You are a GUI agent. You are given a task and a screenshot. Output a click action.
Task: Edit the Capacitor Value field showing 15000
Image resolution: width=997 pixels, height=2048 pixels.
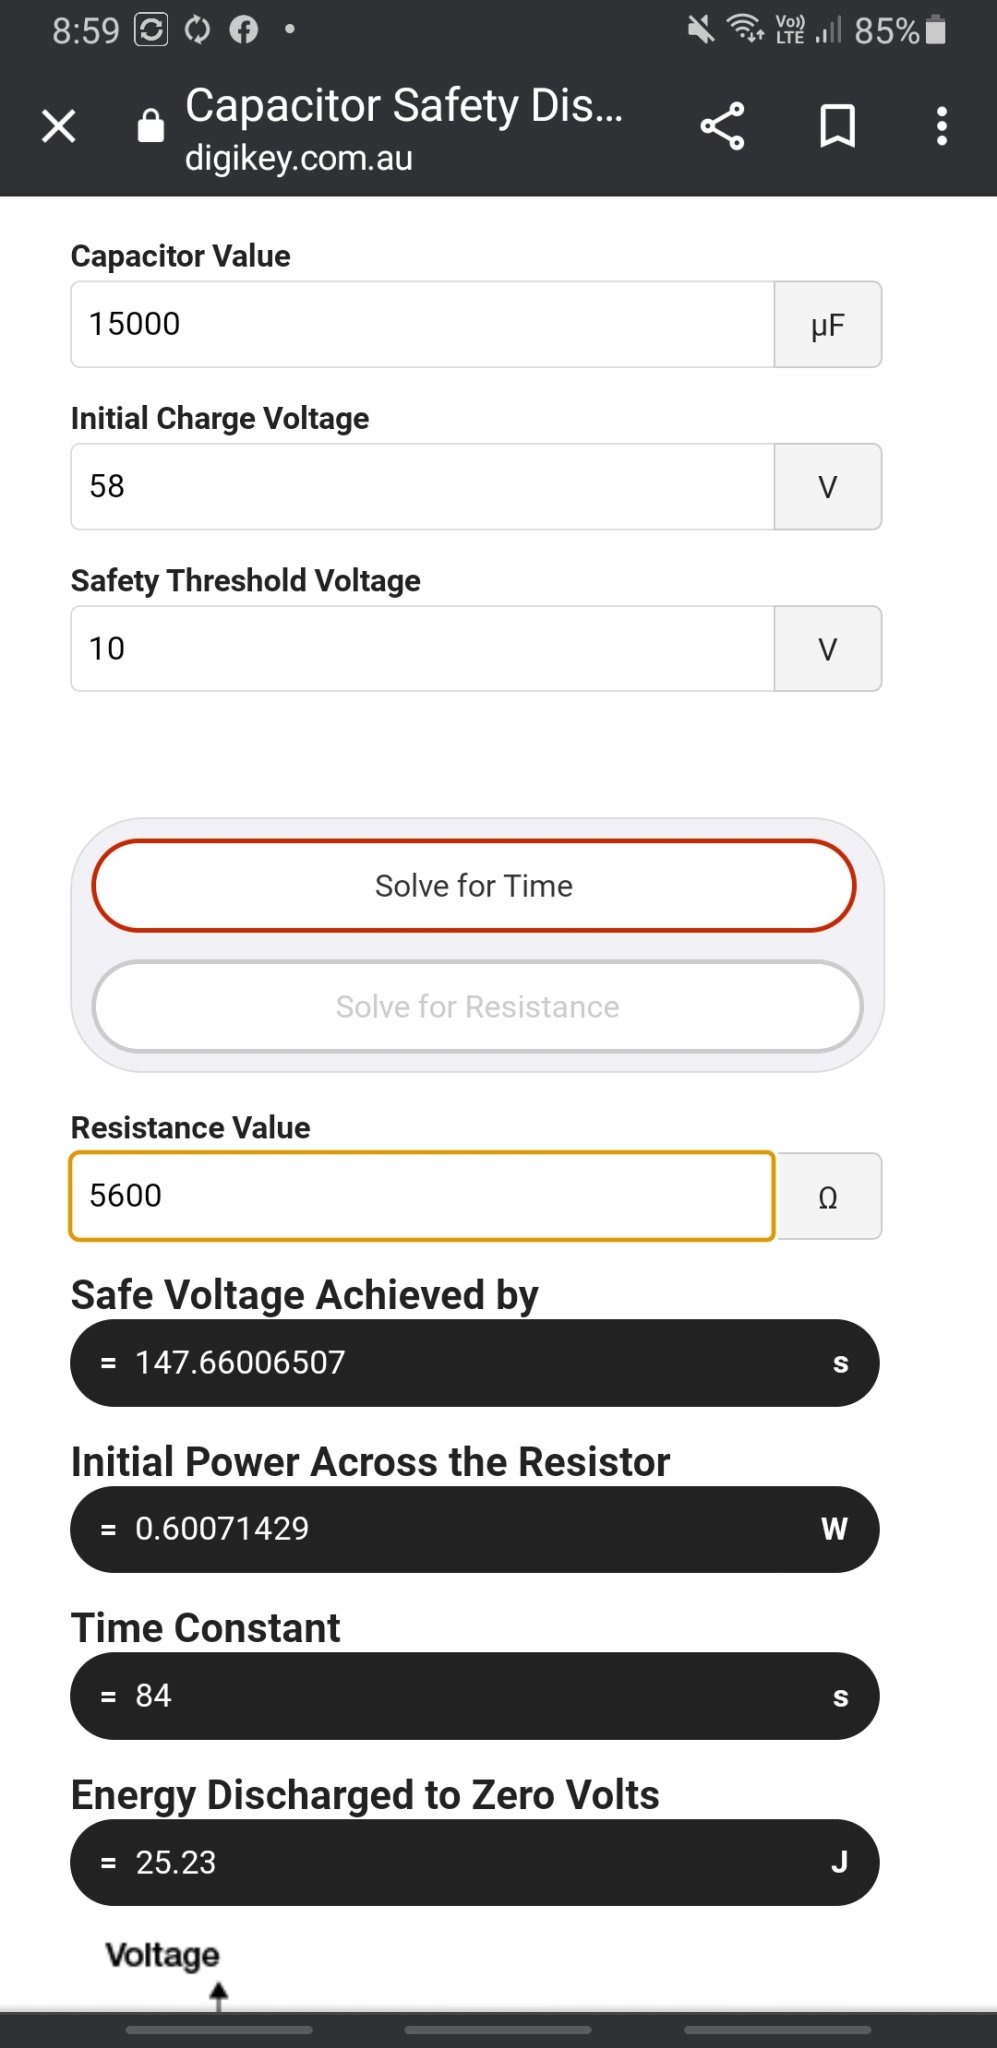[x=422, y=324]
